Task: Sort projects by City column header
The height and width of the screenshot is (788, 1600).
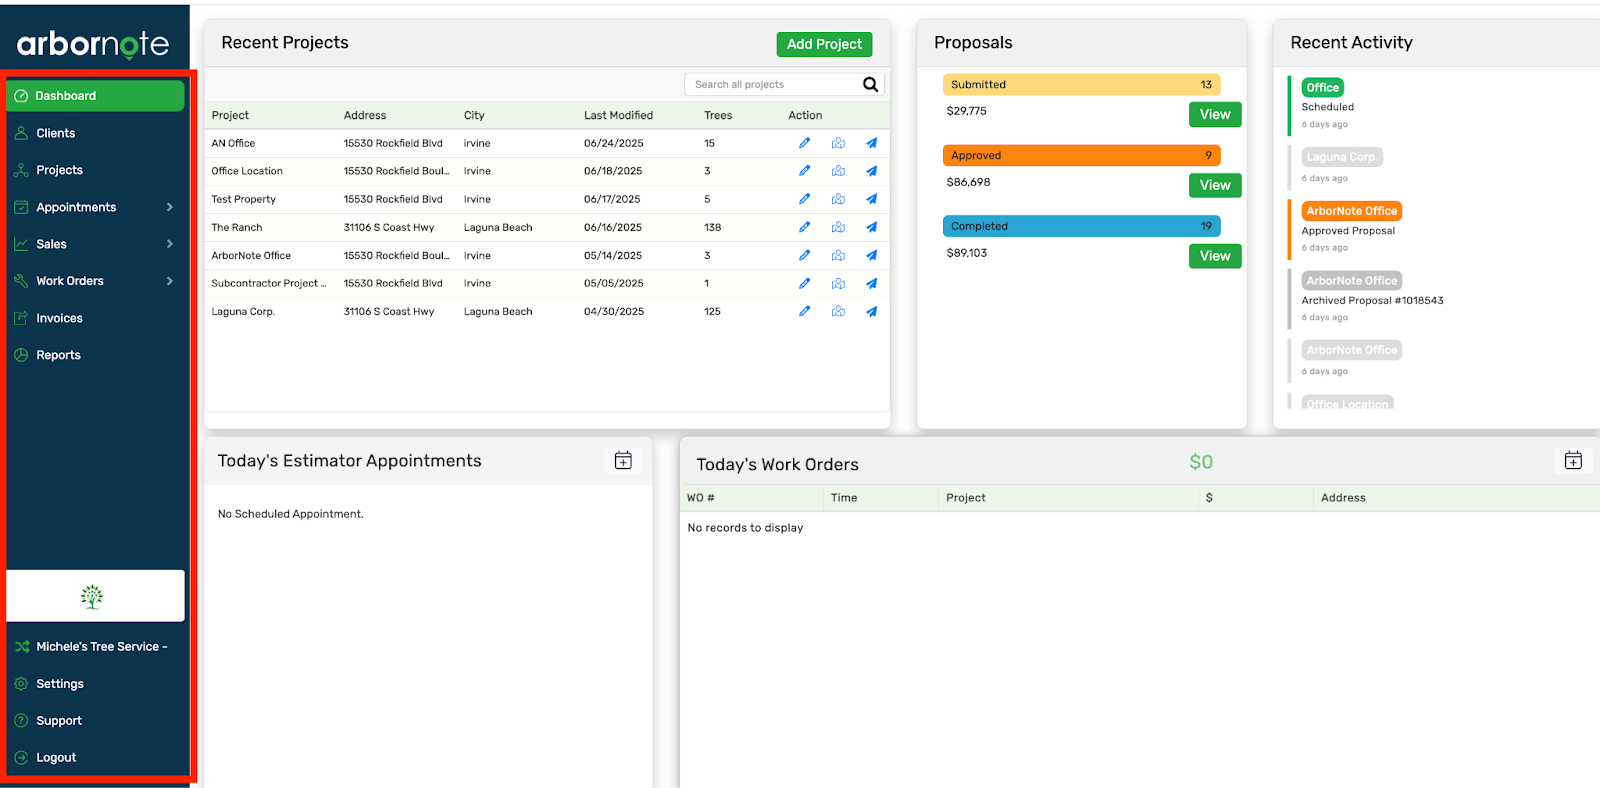Action: 474,116
